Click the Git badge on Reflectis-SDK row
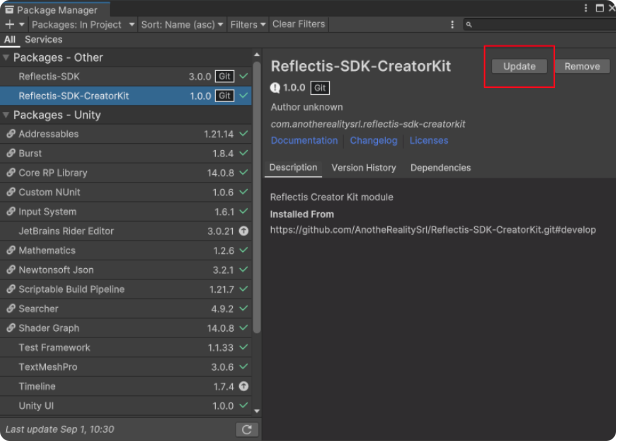 (225, 76)
